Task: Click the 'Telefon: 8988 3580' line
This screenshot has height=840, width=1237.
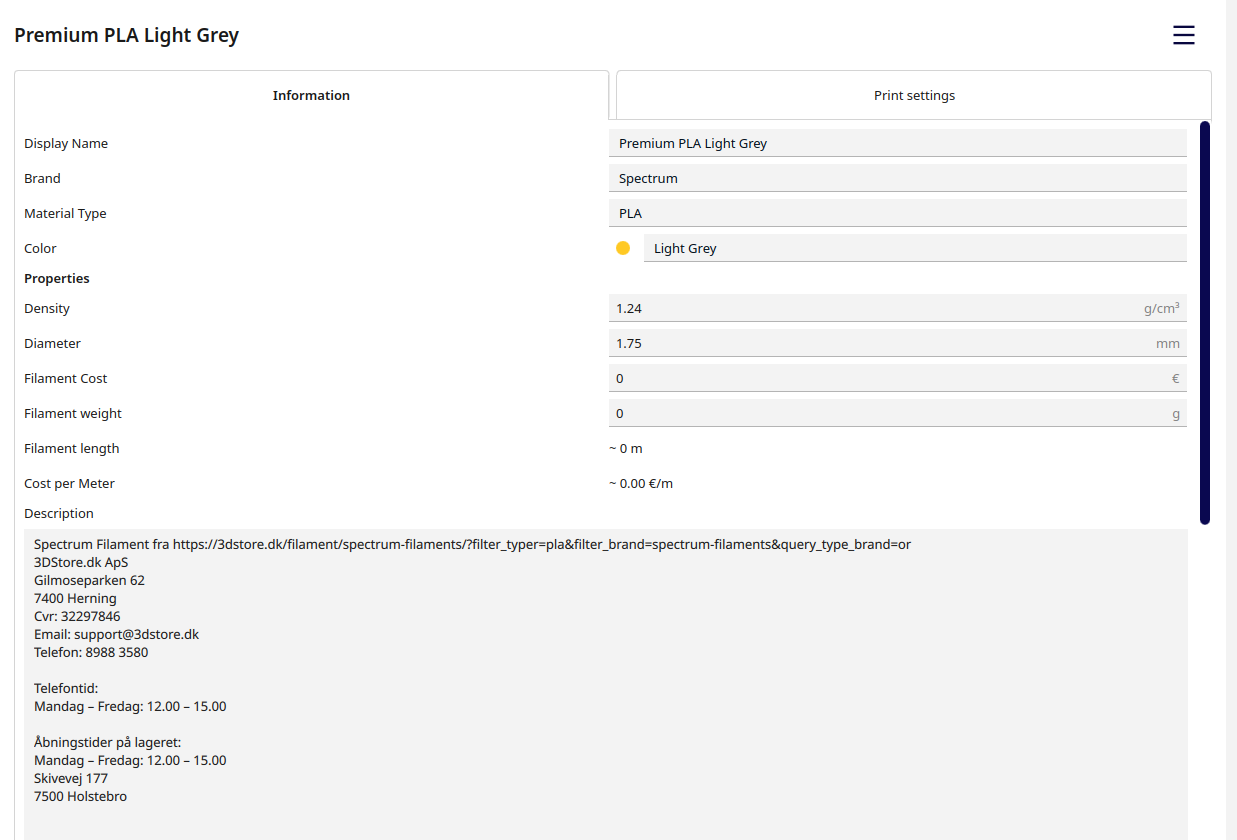Action: click(91, 652)
